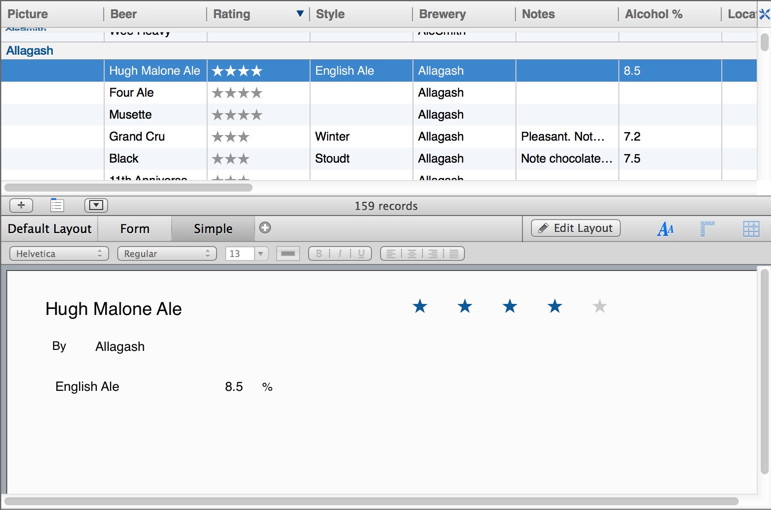Open the Helvetica font family dropdown

[59, 254]
